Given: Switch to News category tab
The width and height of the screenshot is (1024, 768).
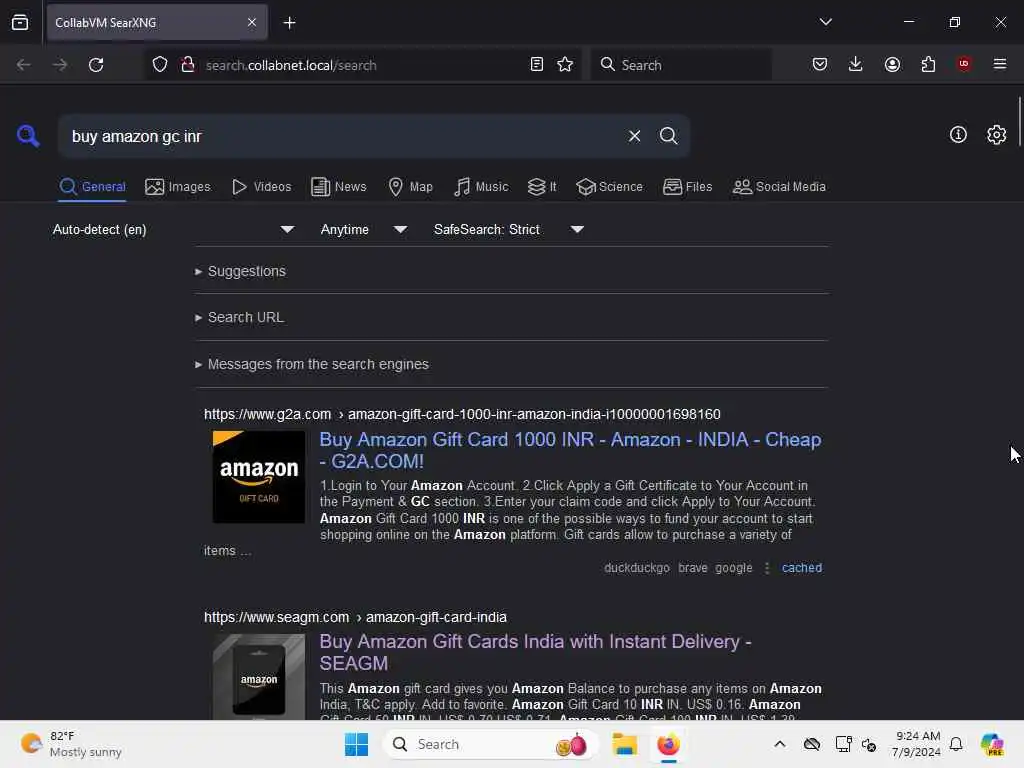Looking at the screenshot, I should point(339,187).
